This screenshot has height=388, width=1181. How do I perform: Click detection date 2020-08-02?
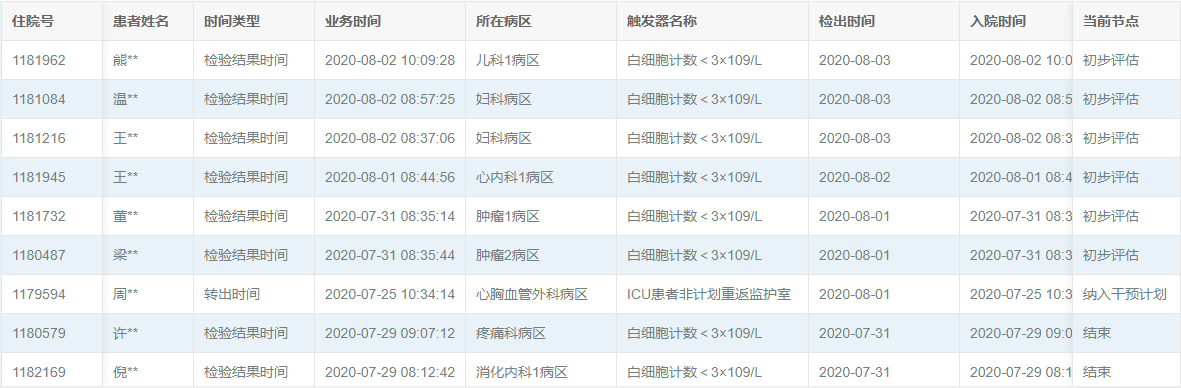[854, 178]
